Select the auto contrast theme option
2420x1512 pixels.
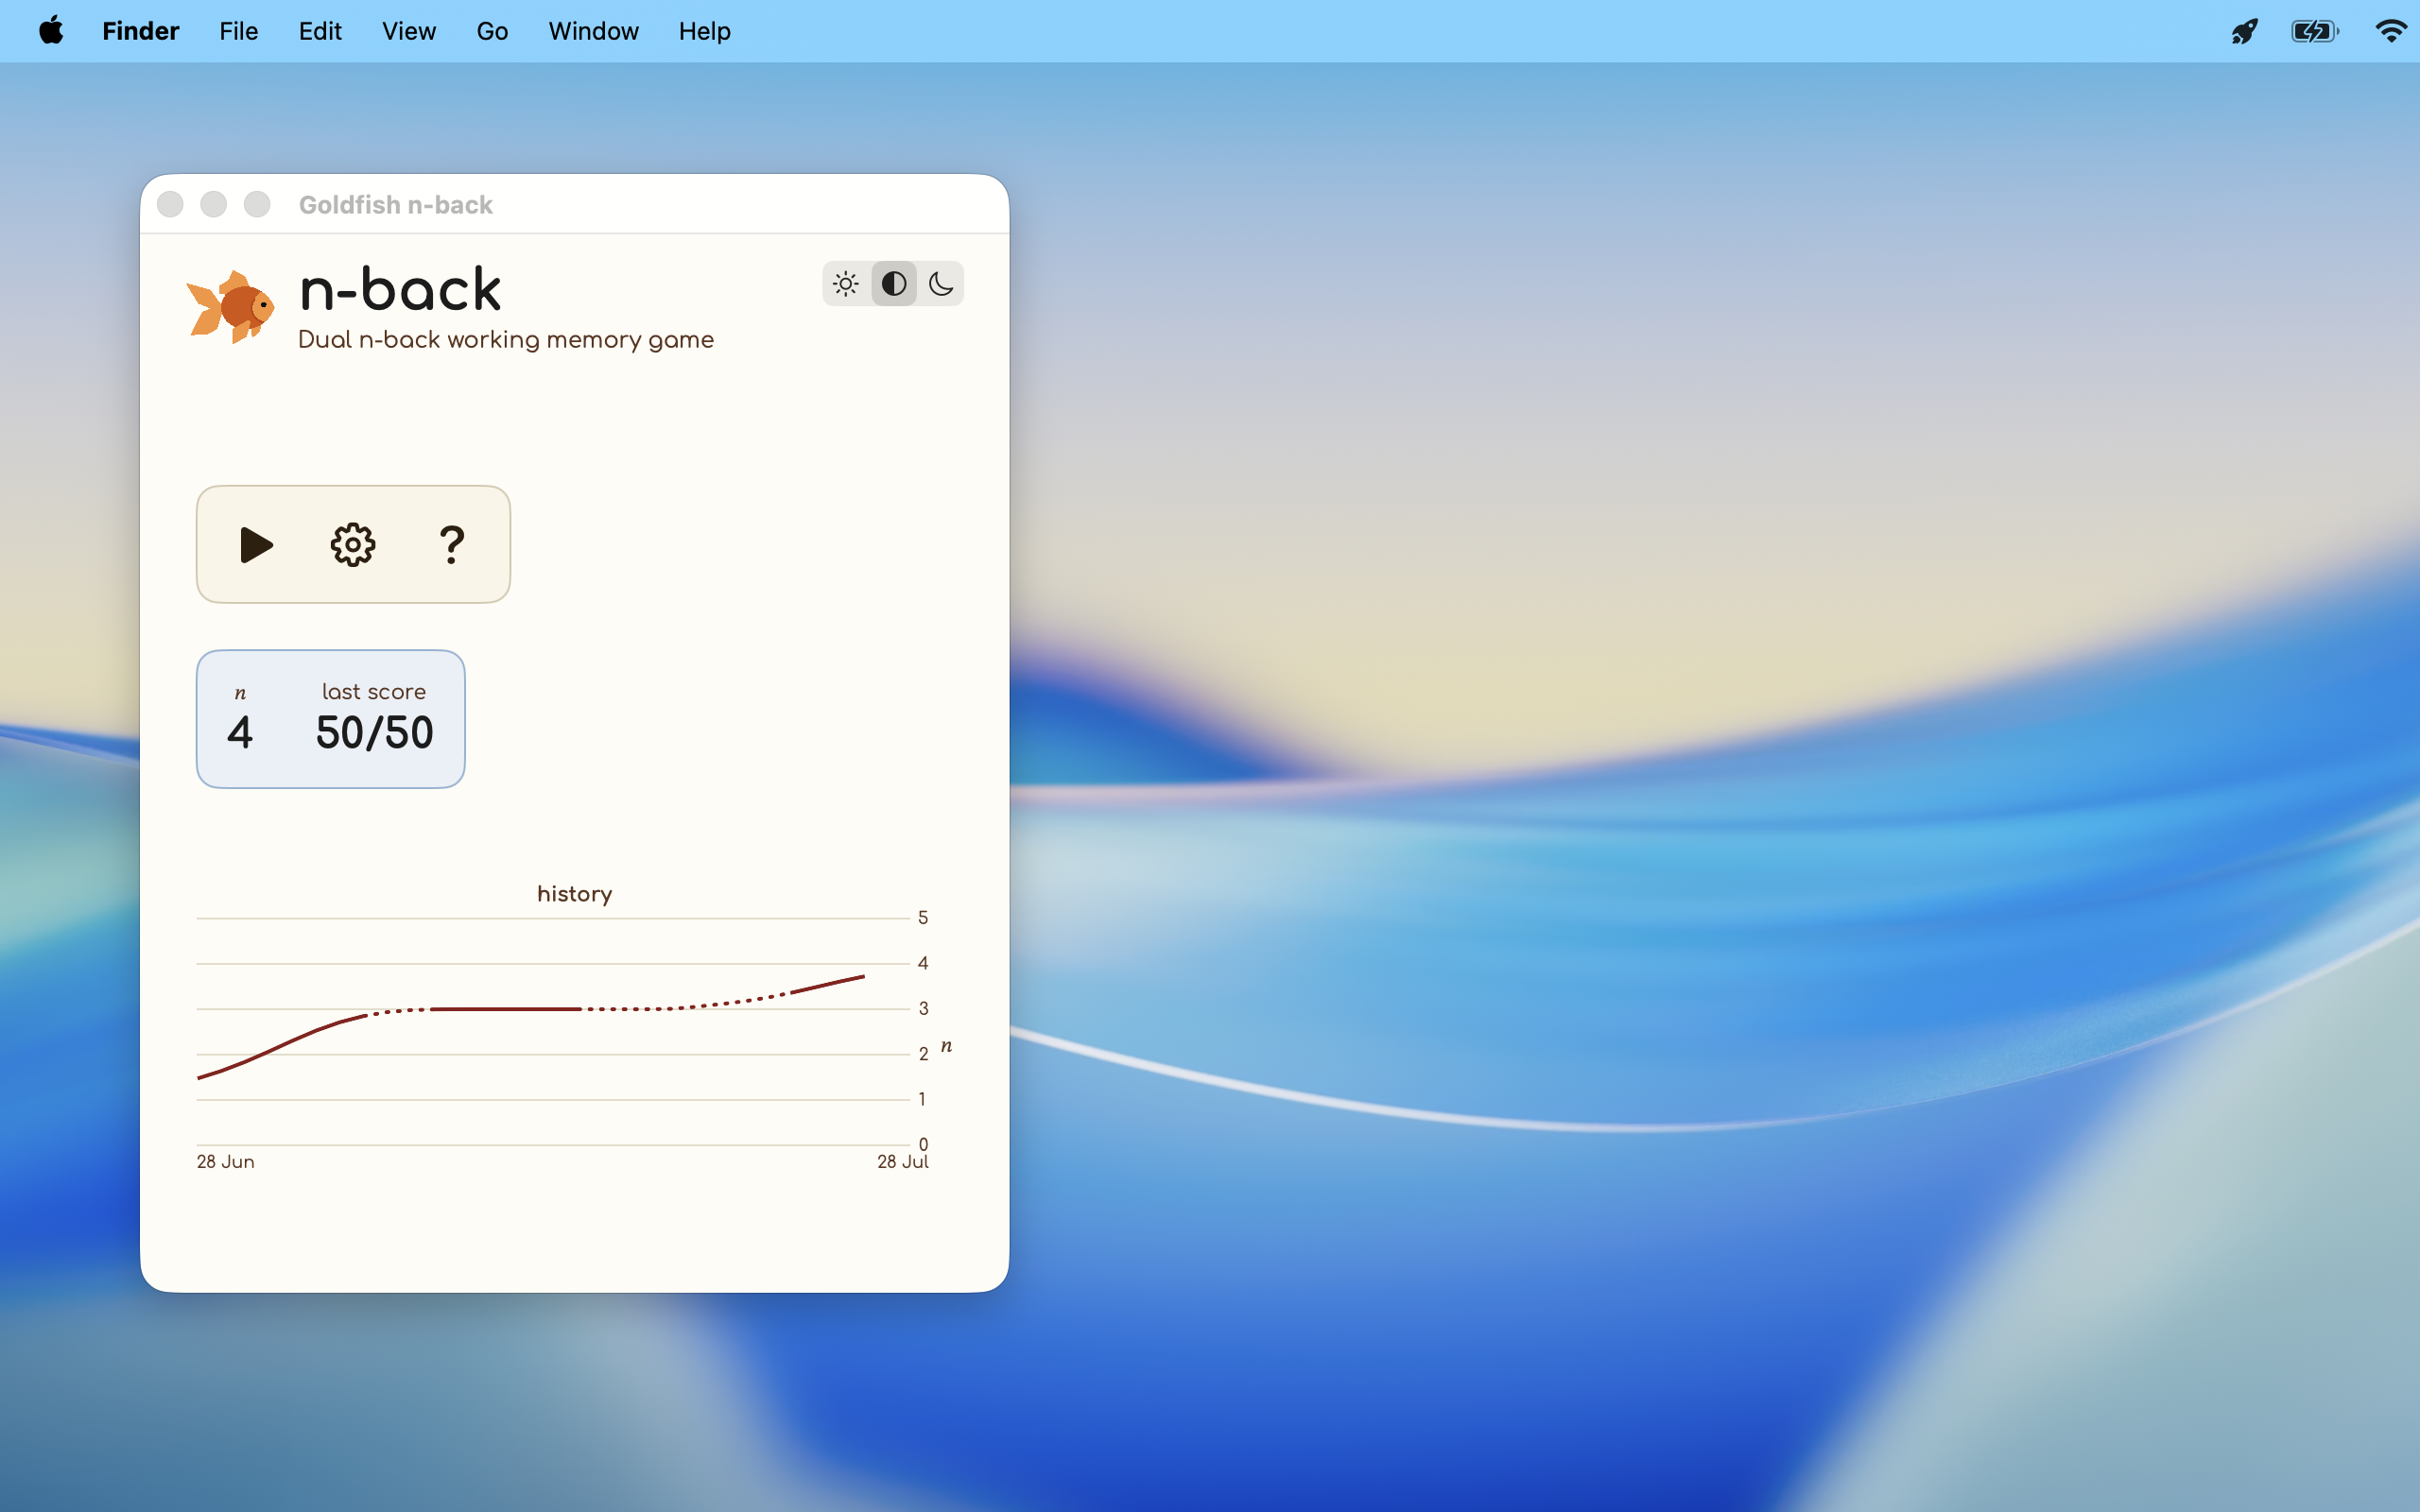[894, 284]
